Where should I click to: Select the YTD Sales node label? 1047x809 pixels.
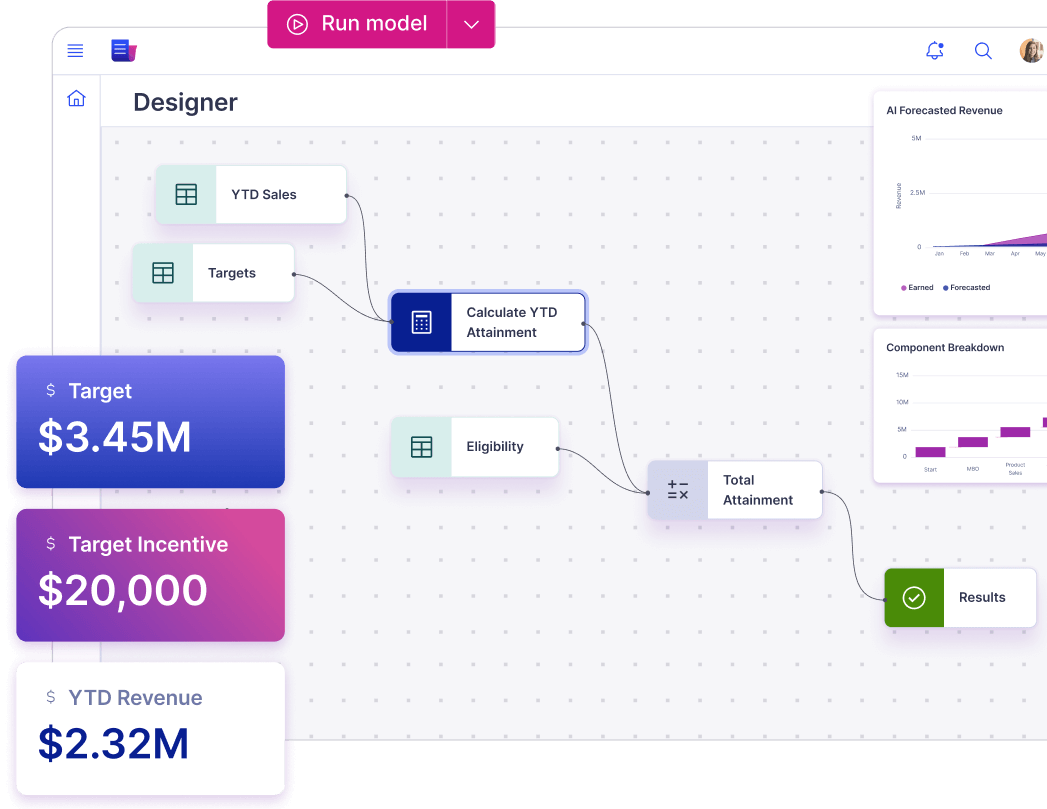point(264,194)
